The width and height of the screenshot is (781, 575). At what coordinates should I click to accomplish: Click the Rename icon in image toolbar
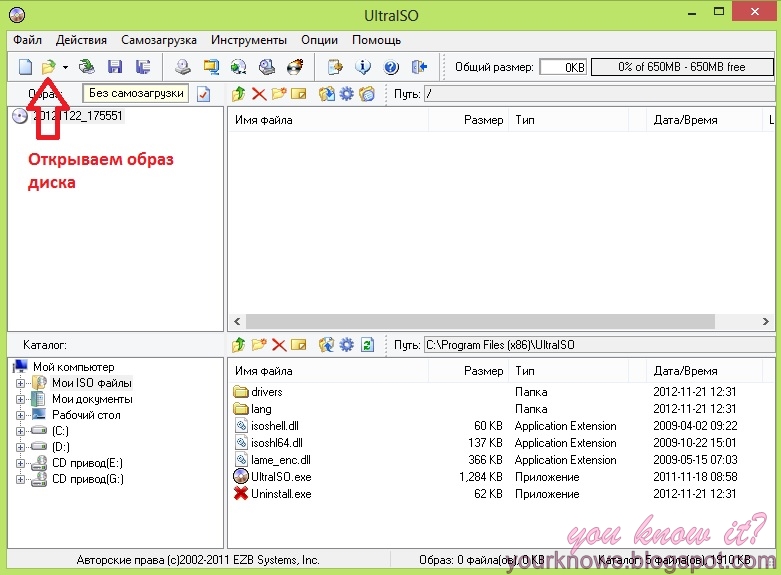tap(298, 94)
